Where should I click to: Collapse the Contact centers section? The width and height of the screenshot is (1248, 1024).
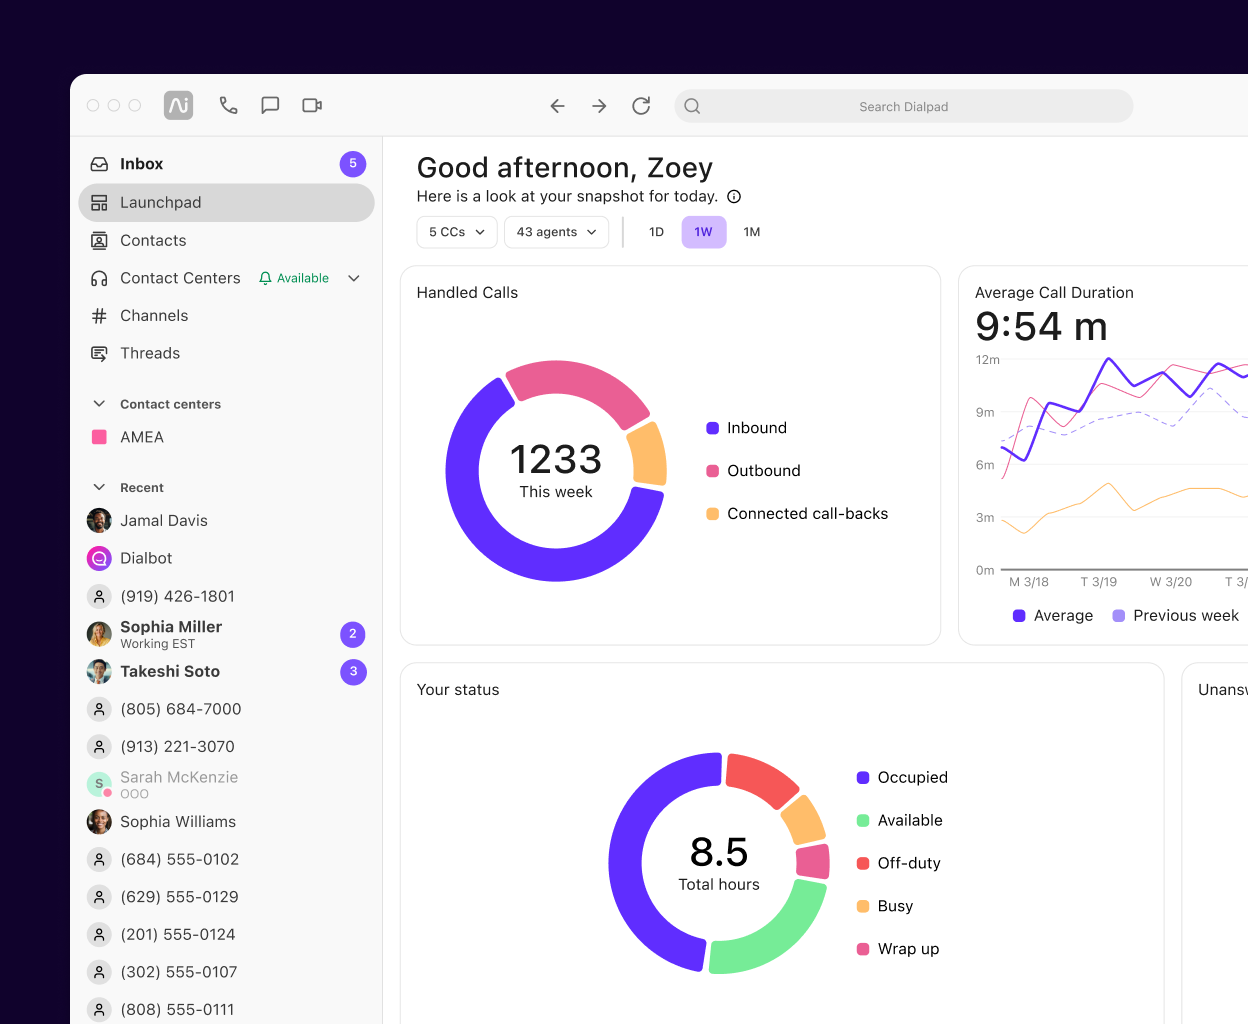pyautogui.click(x=98, y=403)
